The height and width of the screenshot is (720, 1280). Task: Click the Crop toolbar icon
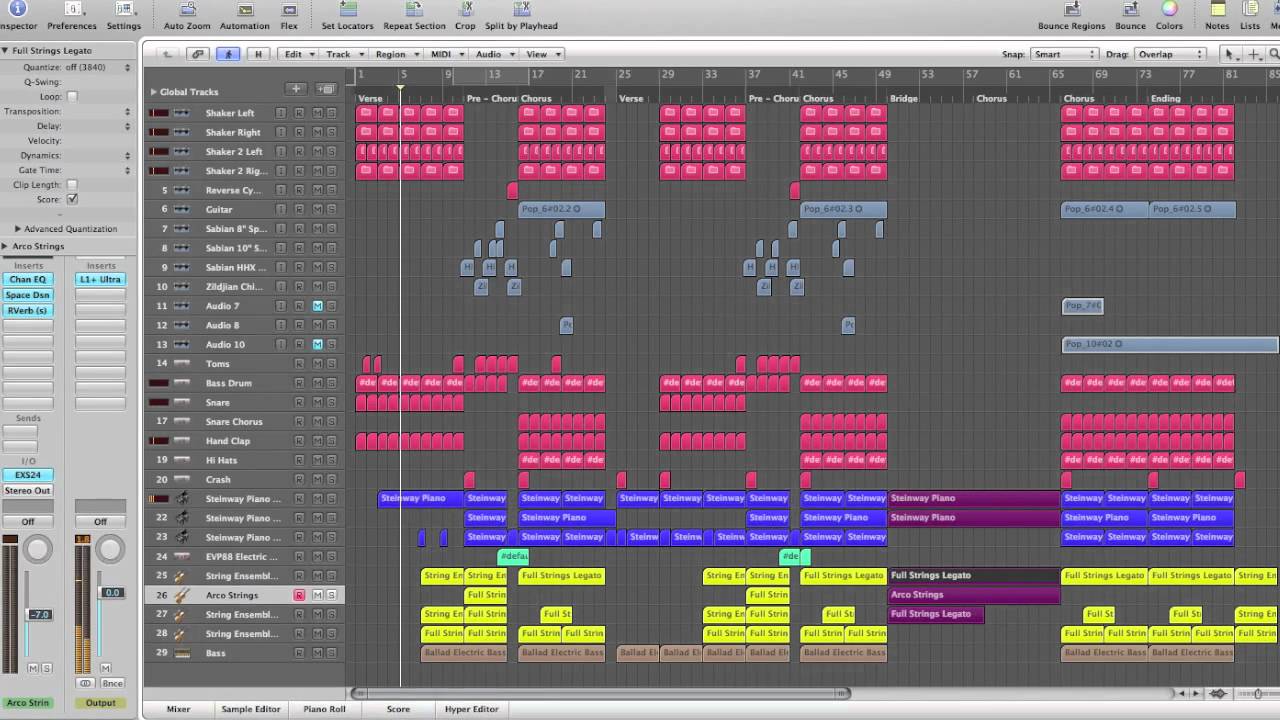pos(465,10)
